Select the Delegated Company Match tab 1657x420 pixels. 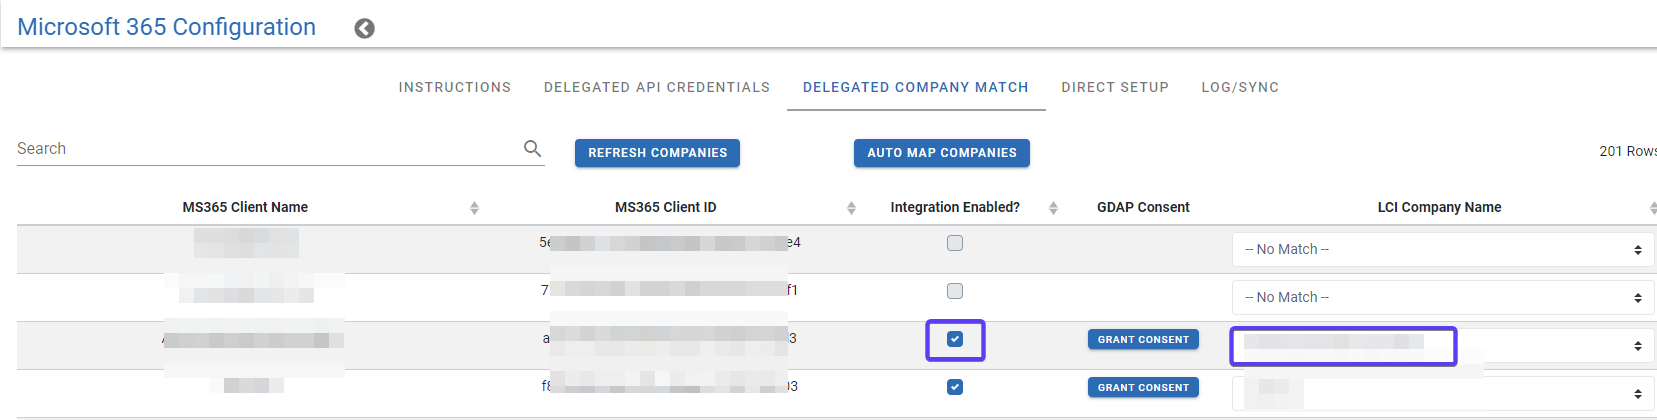coord(916,87)
